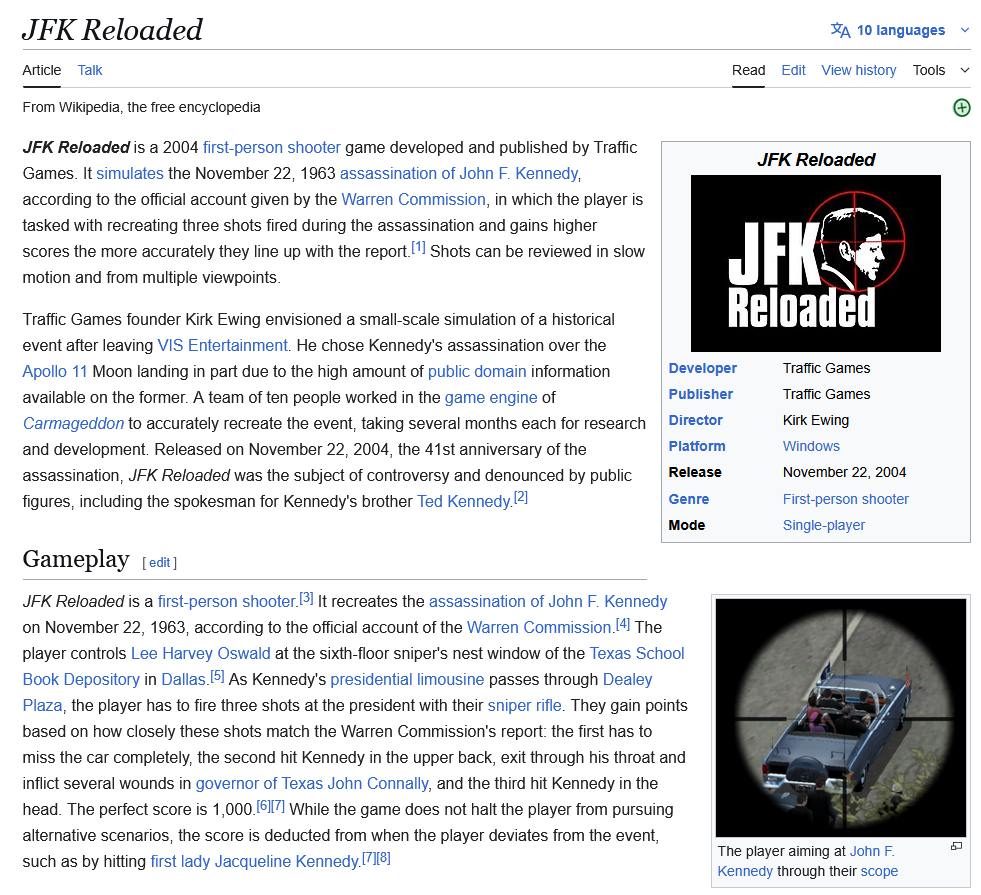Viewport: 981px width, 895px height.
Task: Expand the Tools menu chevron
Action: (964, 70)
